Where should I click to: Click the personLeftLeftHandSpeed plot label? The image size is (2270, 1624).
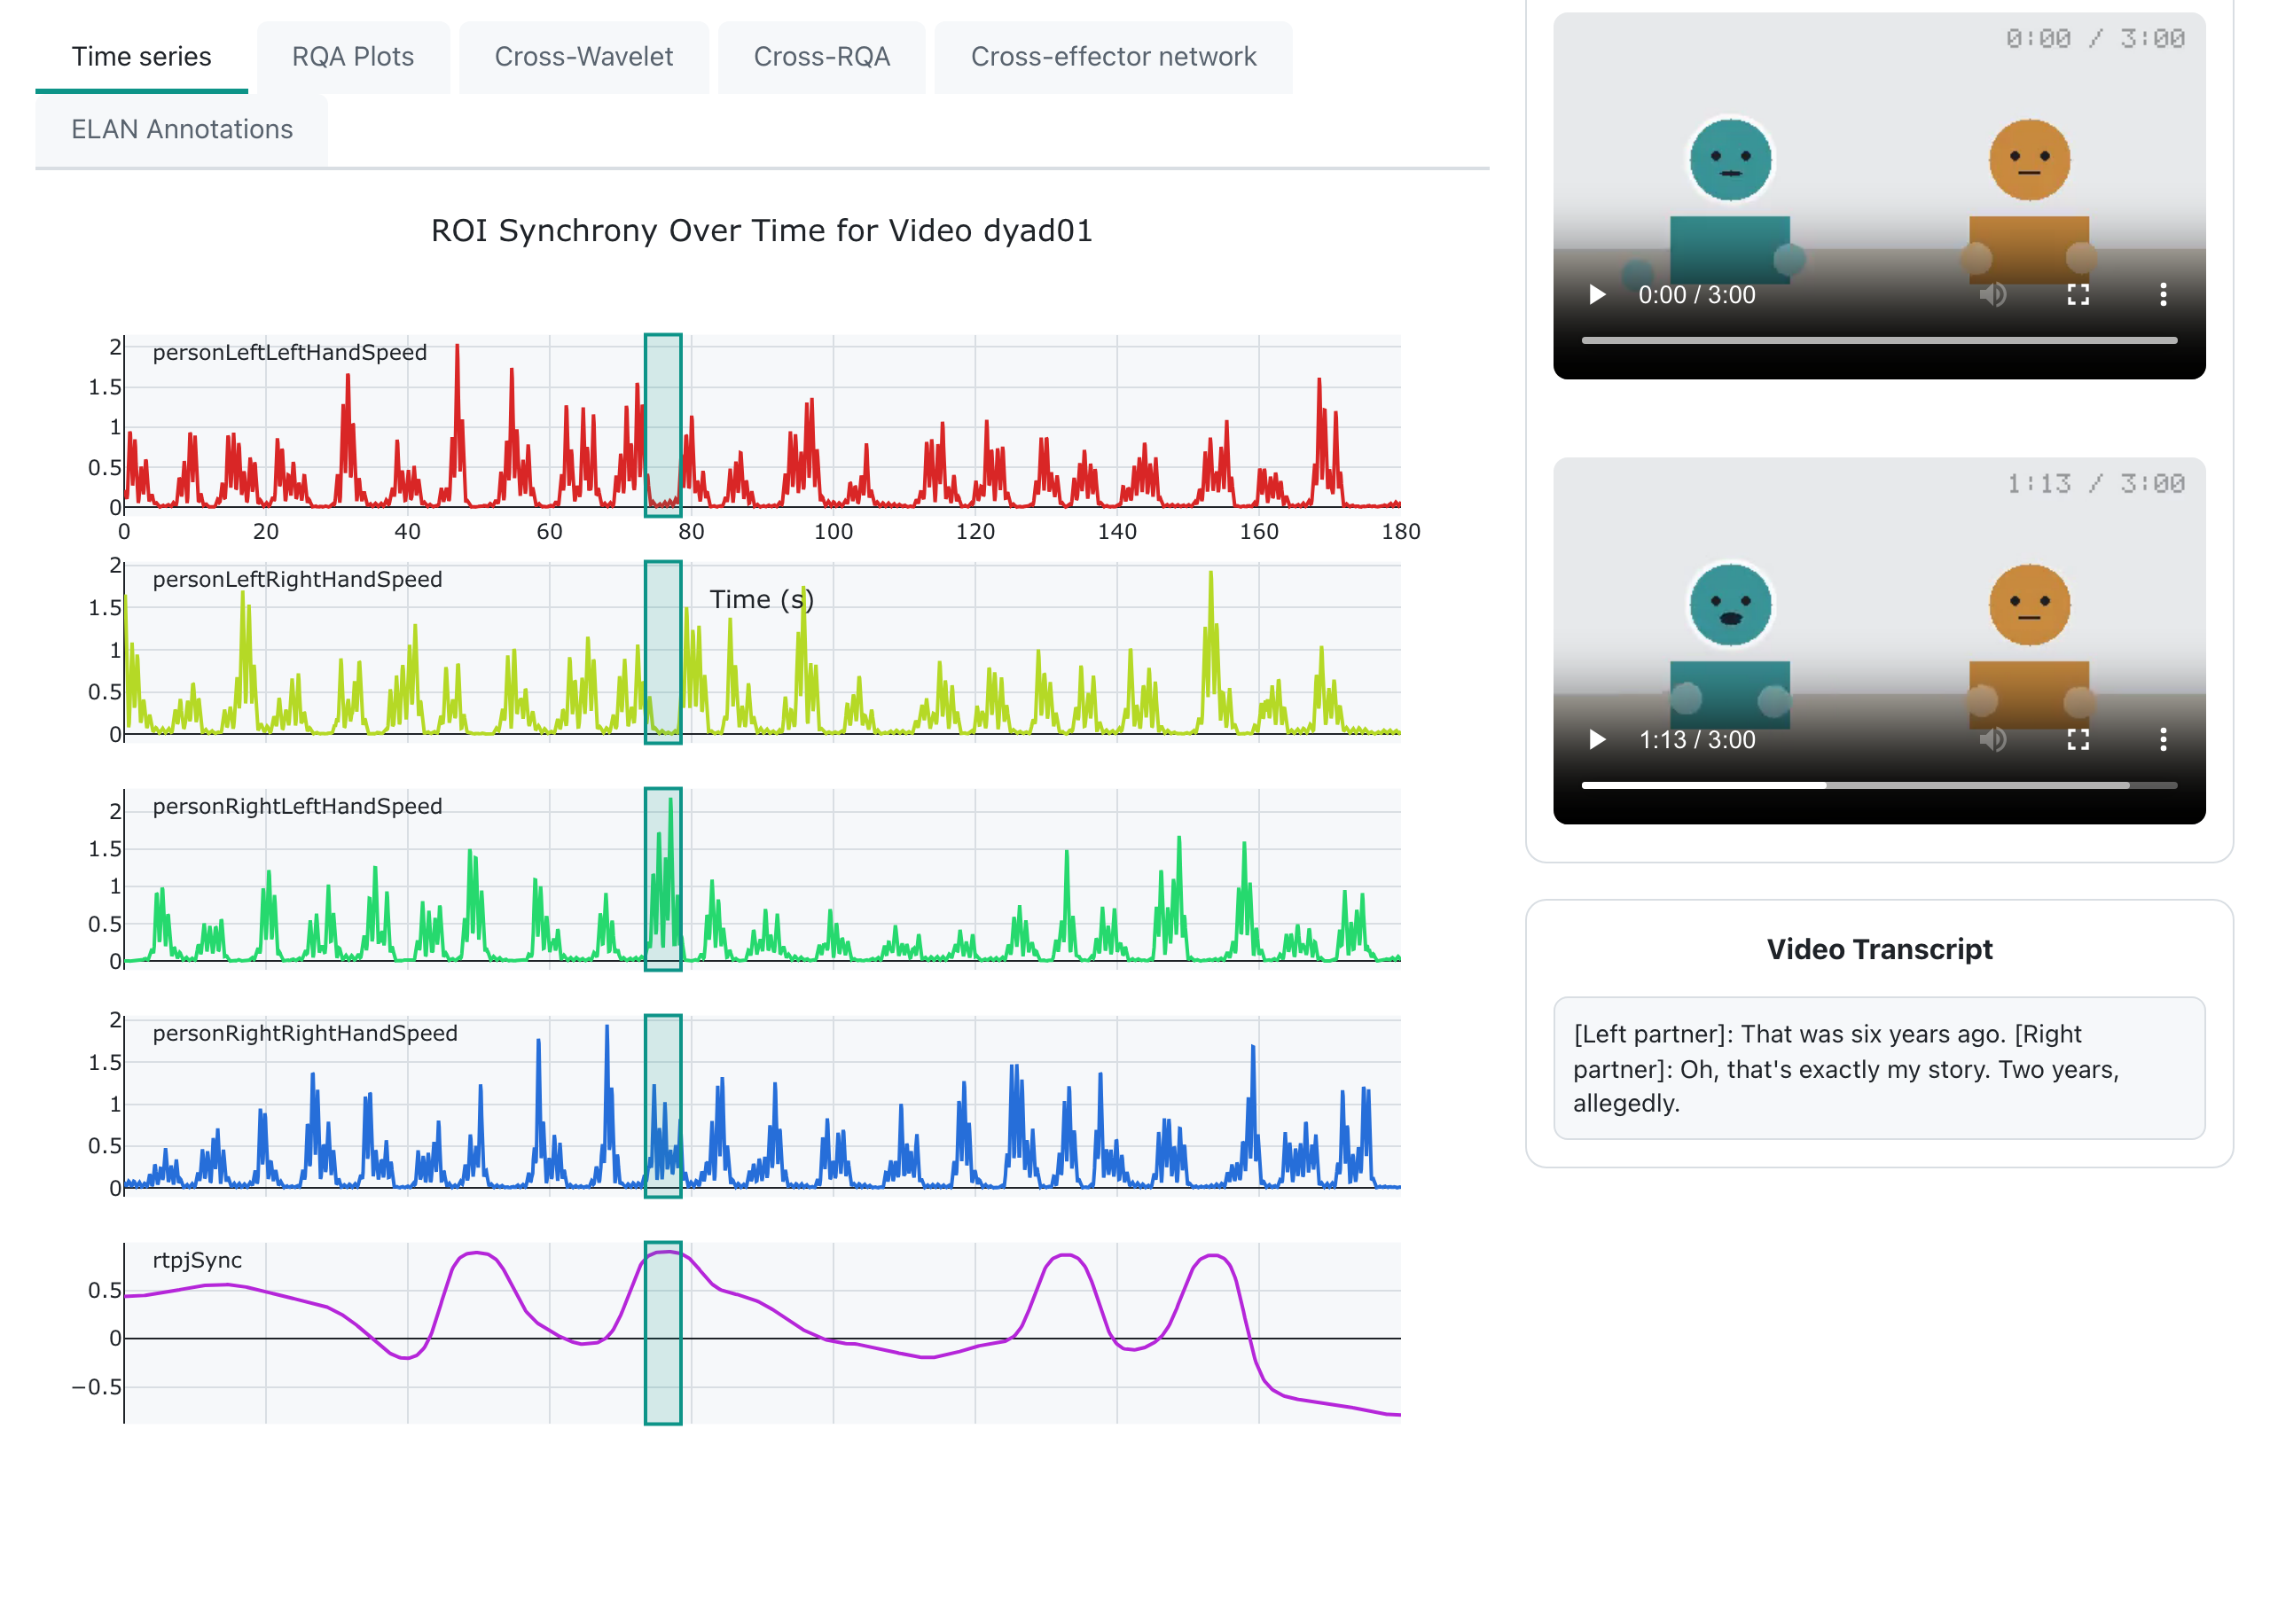[x=290, y=353]
